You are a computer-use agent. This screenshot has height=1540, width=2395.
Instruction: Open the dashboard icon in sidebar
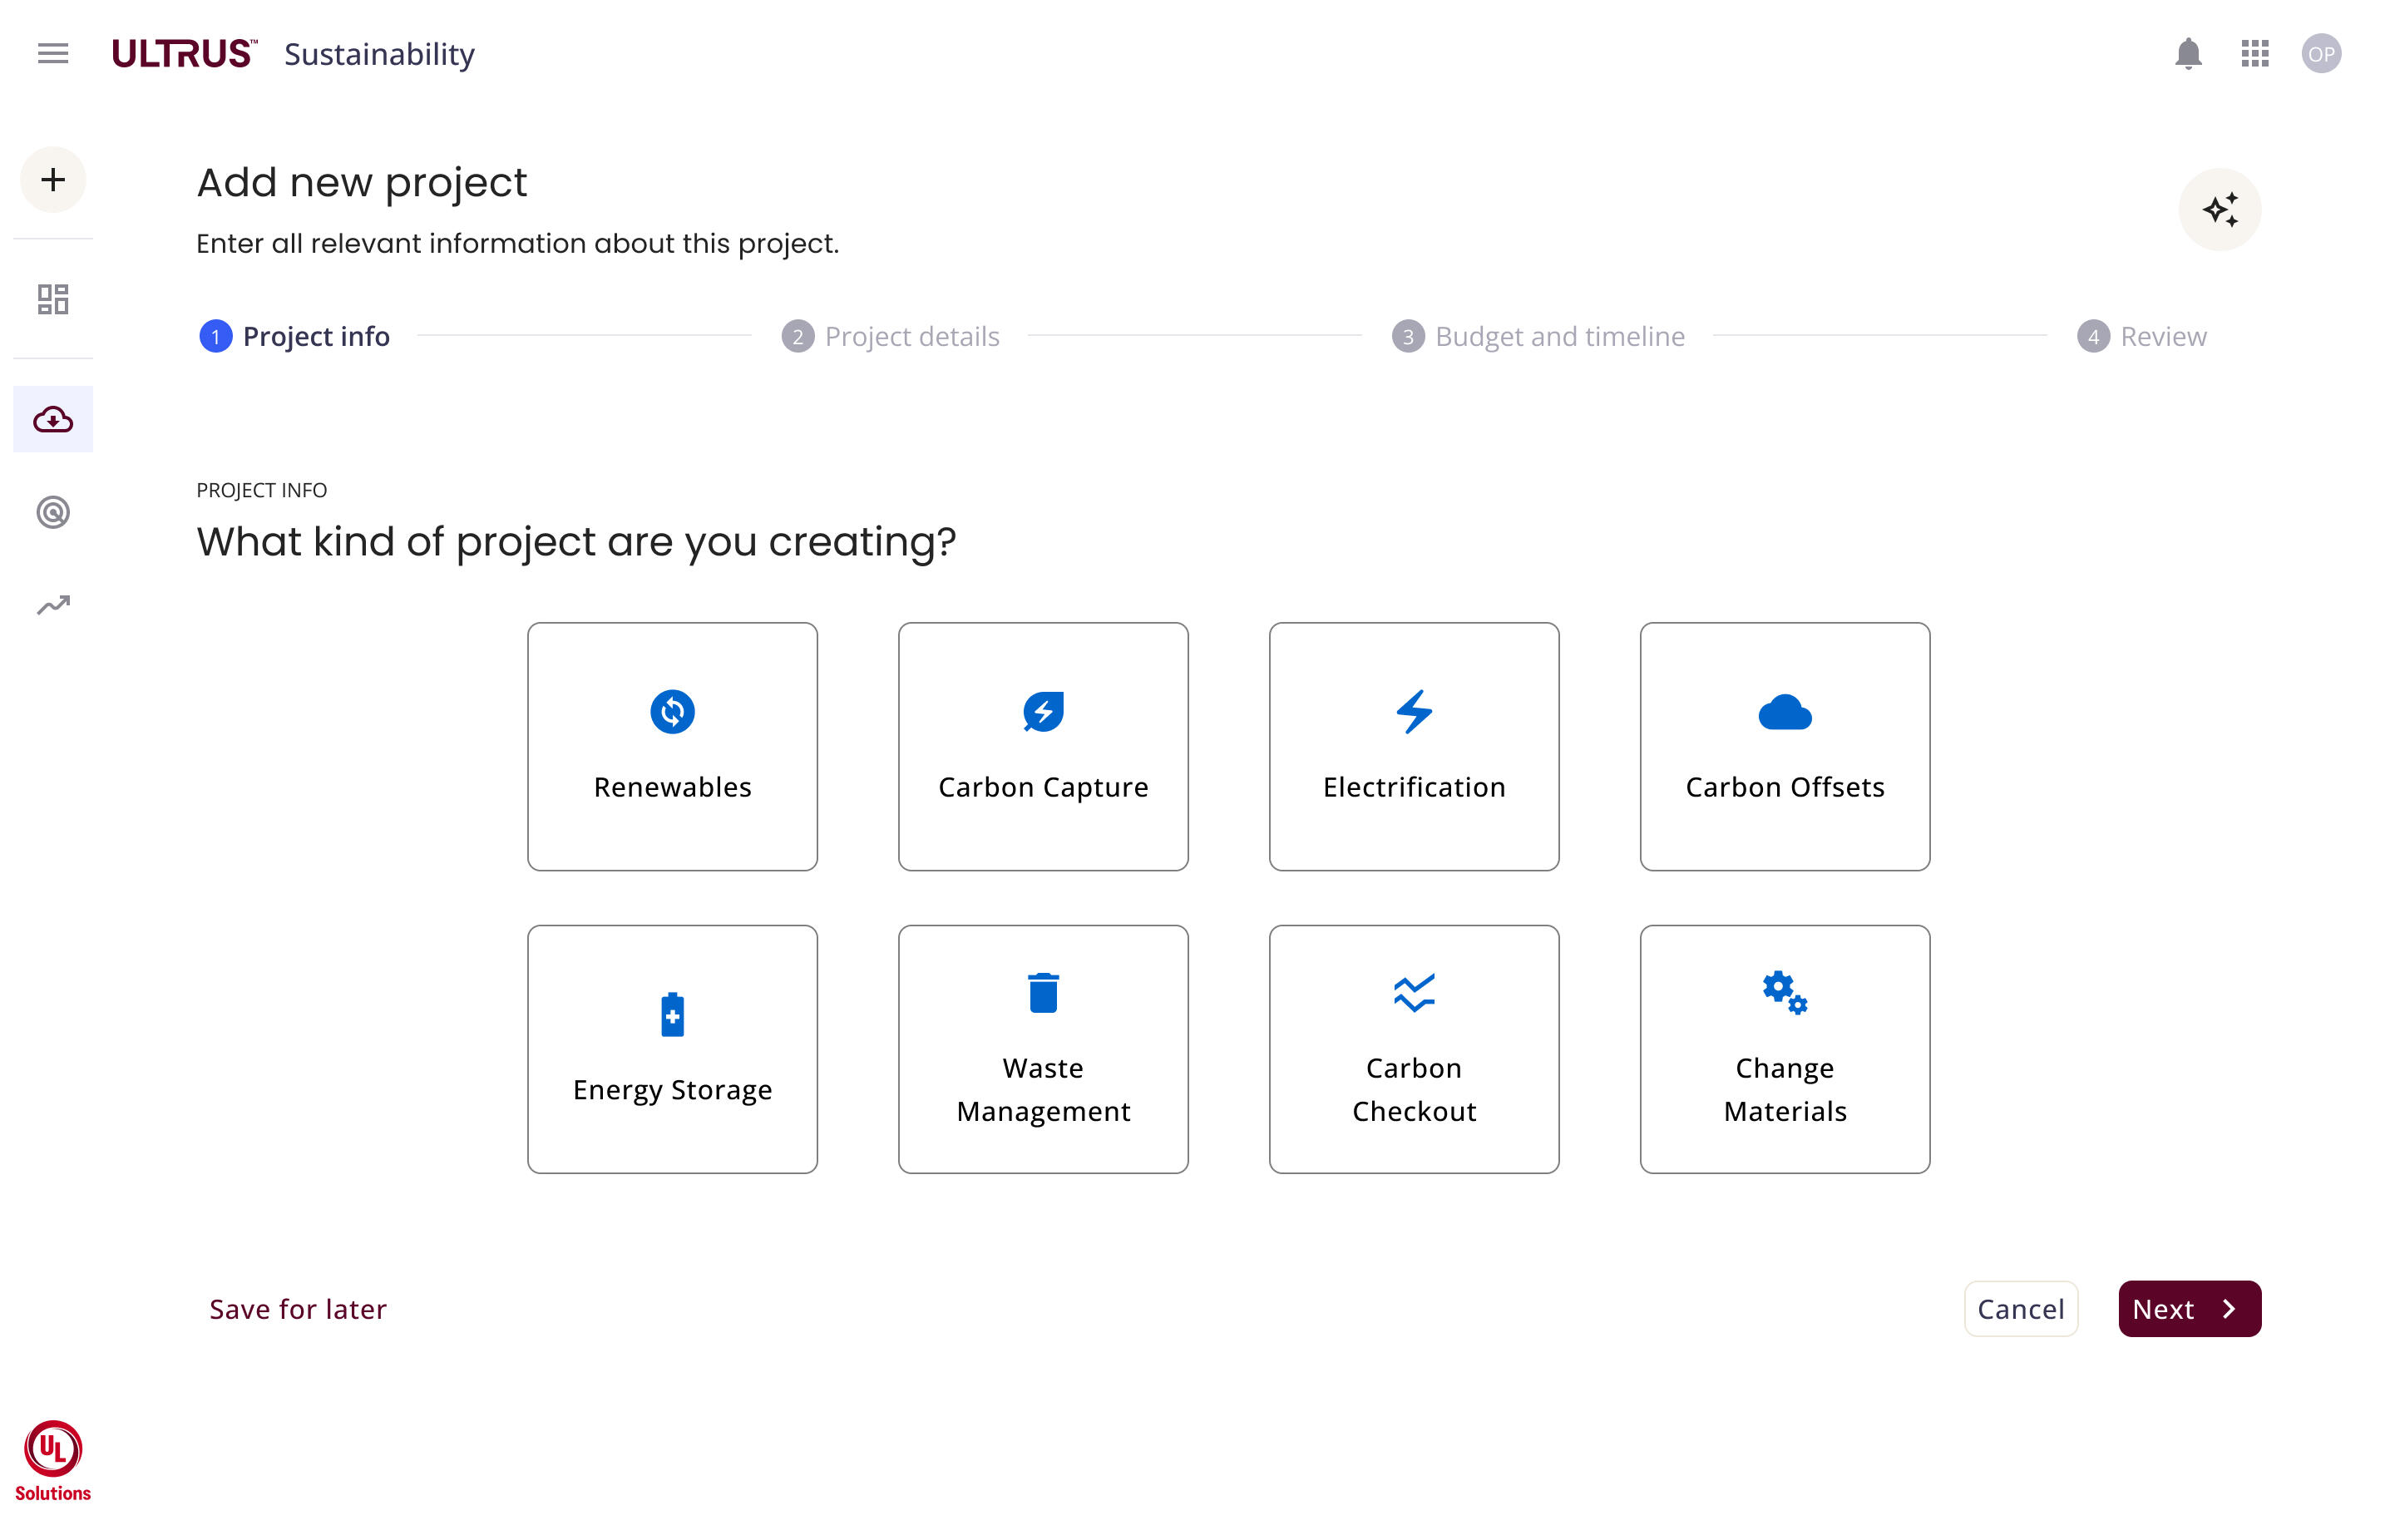pyautogui.click(x=53, y=299)
